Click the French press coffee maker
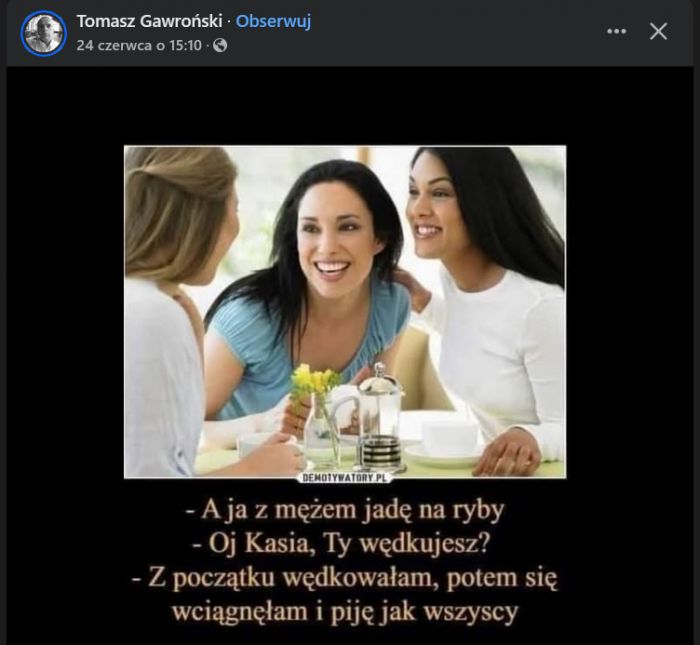This screenshot has height=645, width=700. [x=381, y=417]
